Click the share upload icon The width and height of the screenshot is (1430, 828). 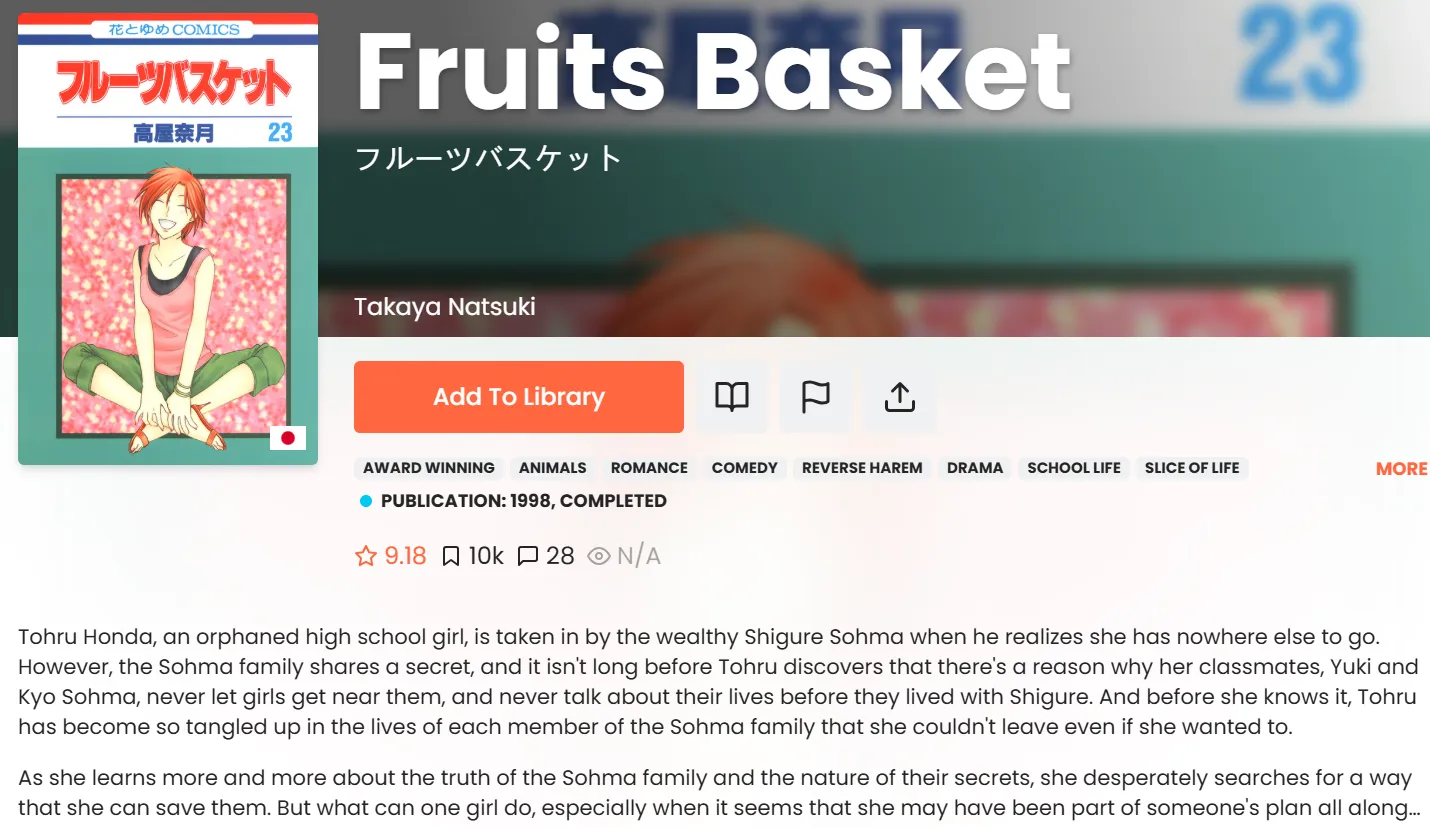(x=900, y=397)
